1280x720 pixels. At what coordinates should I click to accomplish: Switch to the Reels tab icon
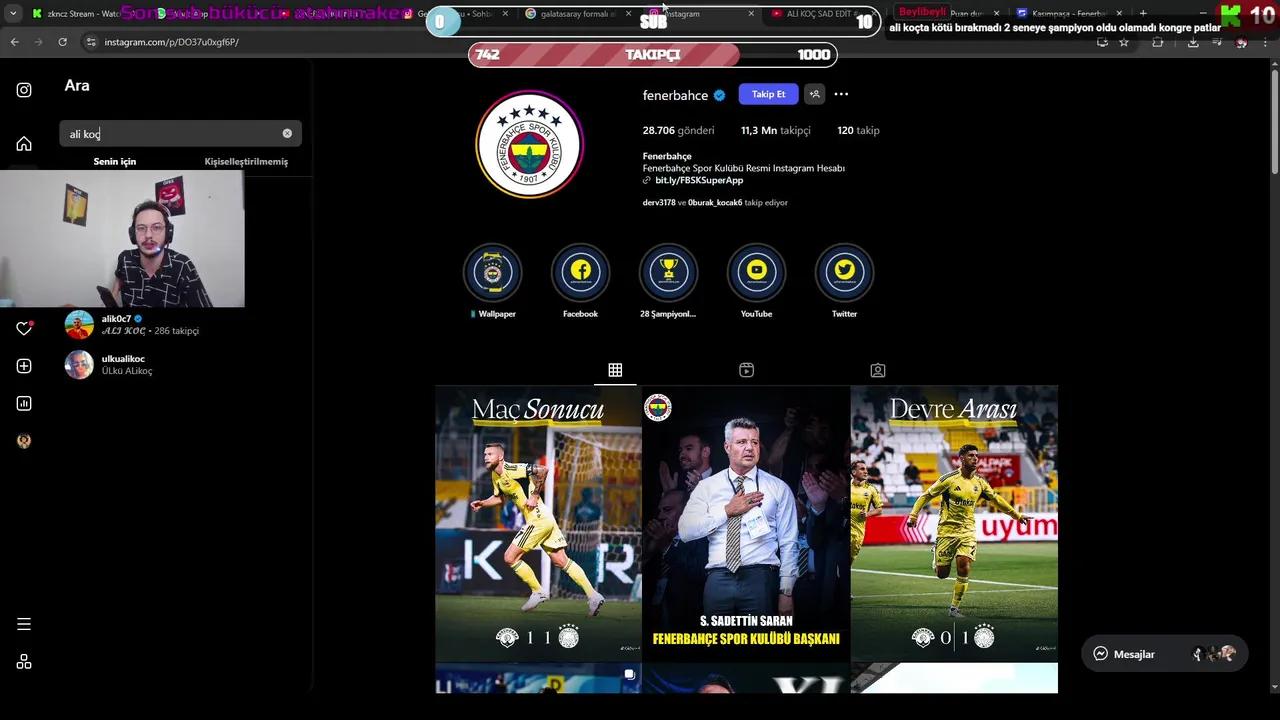(746, 370)
